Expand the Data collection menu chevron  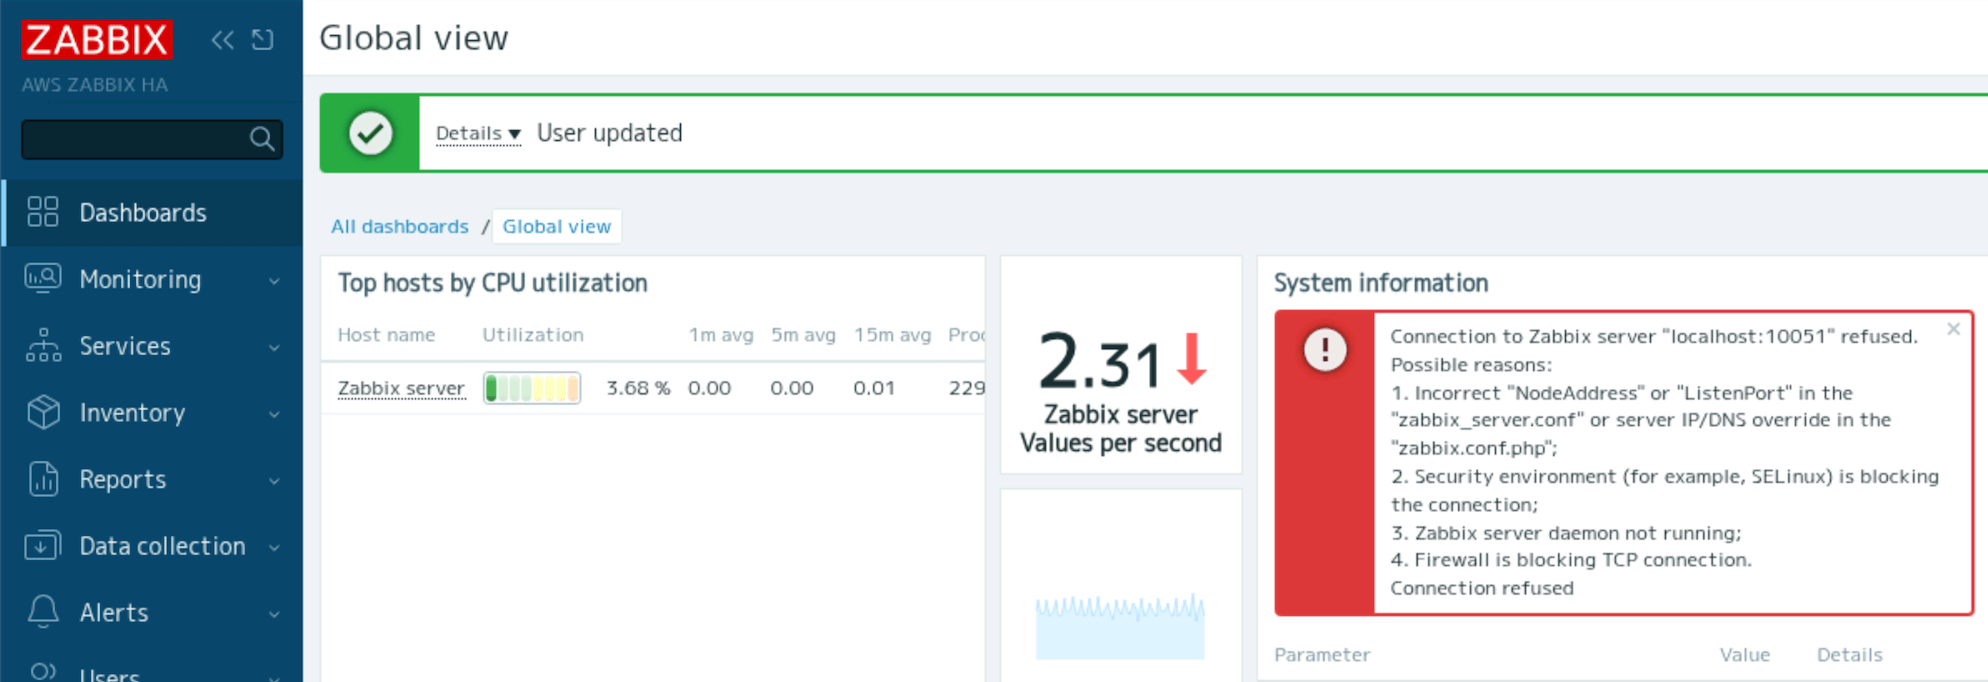[x=274, y=547]
